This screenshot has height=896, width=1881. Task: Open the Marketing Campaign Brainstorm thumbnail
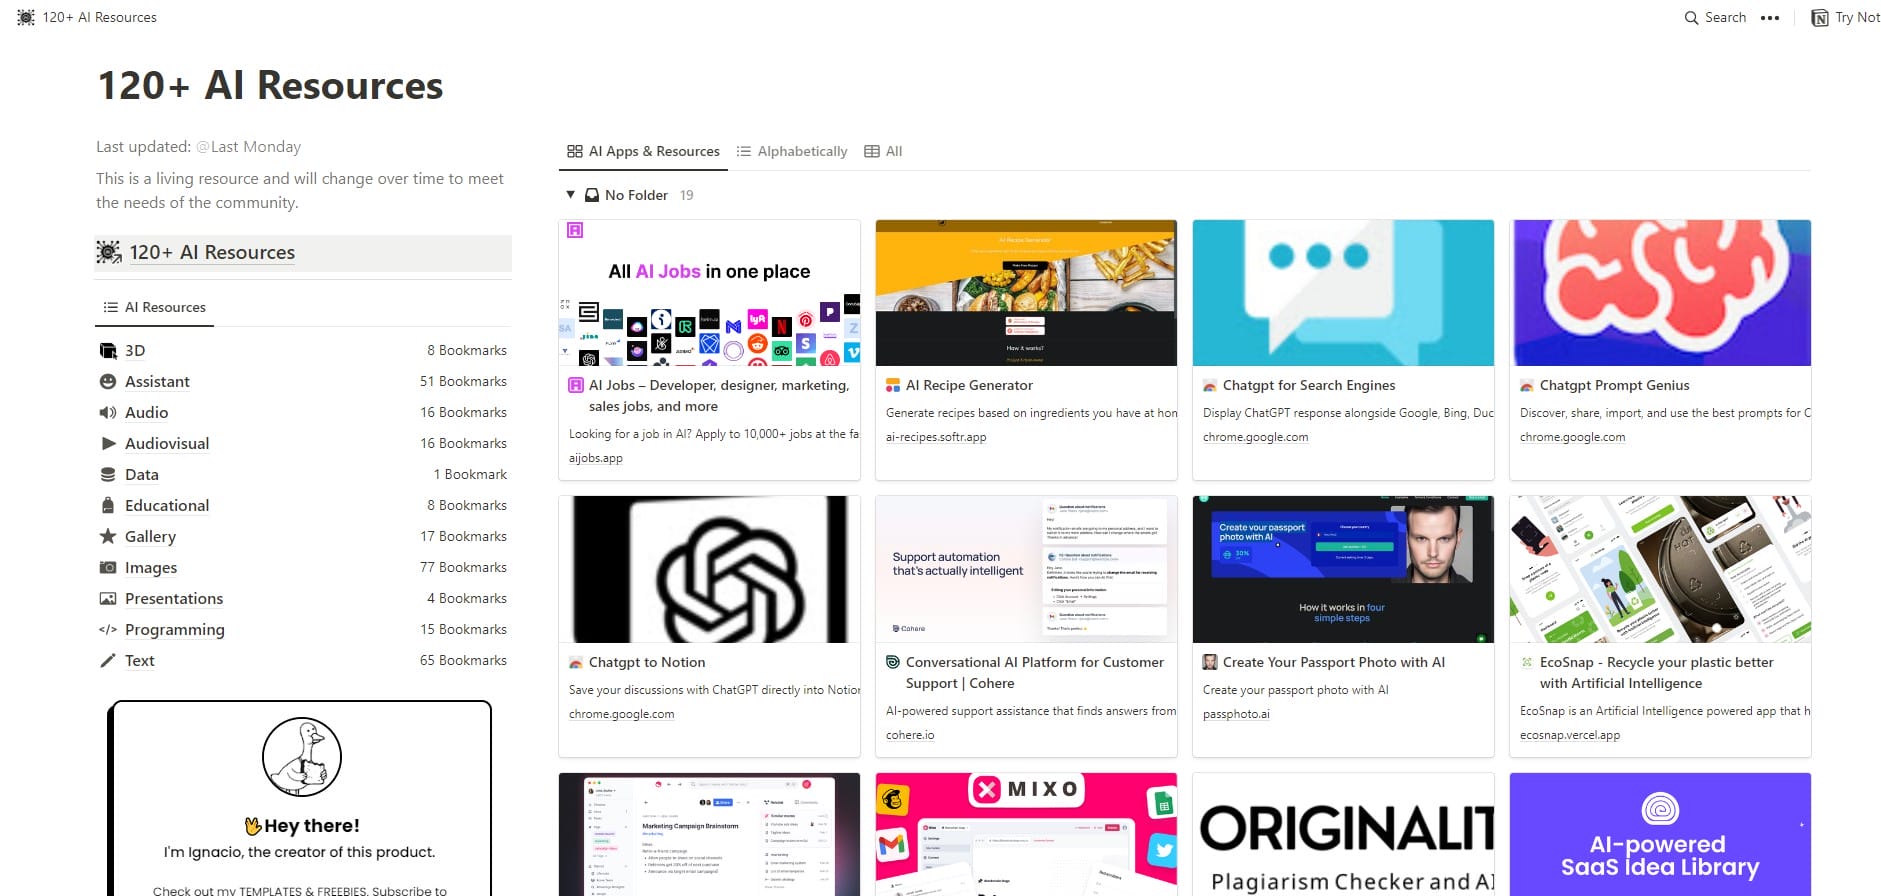click(709, 835)
